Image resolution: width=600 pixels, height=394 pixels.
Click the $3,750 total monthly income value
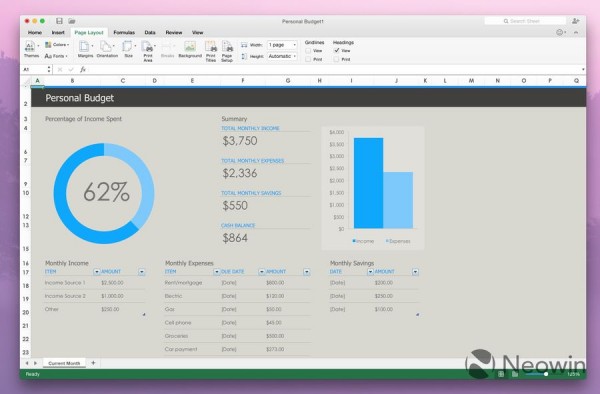(240, 141)
